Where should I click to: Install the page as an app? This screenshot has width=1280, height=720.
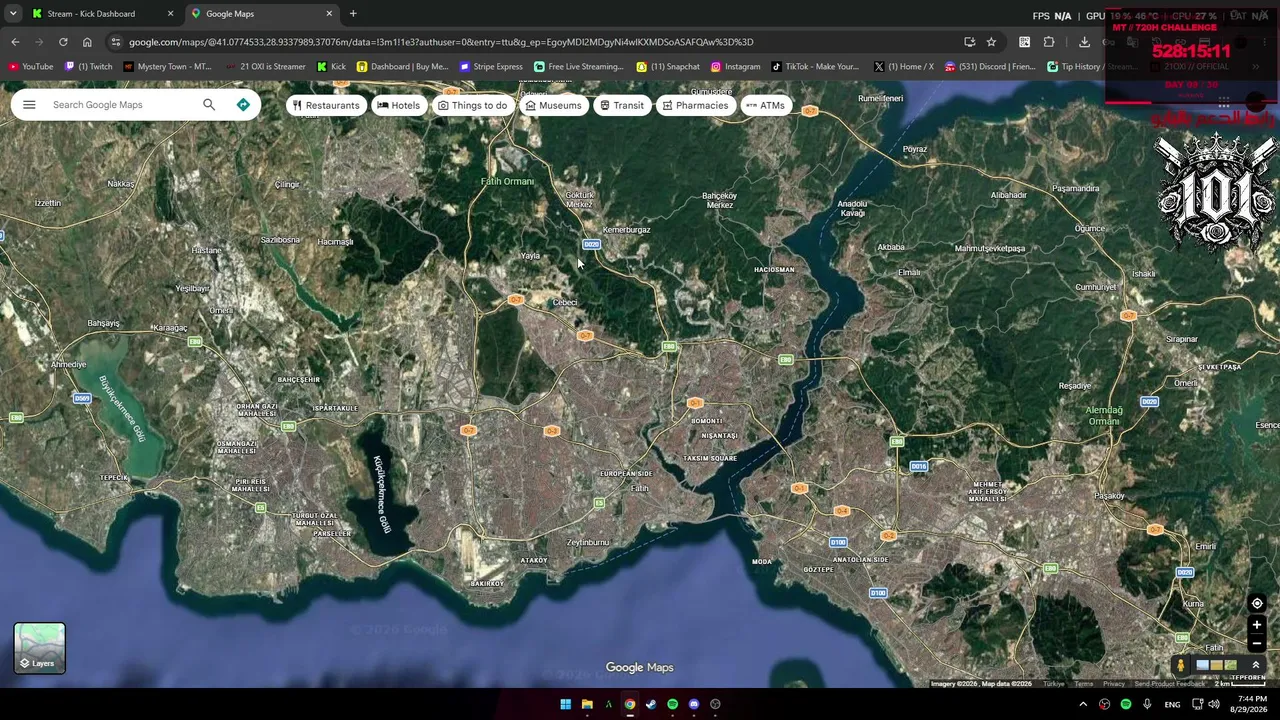pyautogui.click(x=969, y=42)
